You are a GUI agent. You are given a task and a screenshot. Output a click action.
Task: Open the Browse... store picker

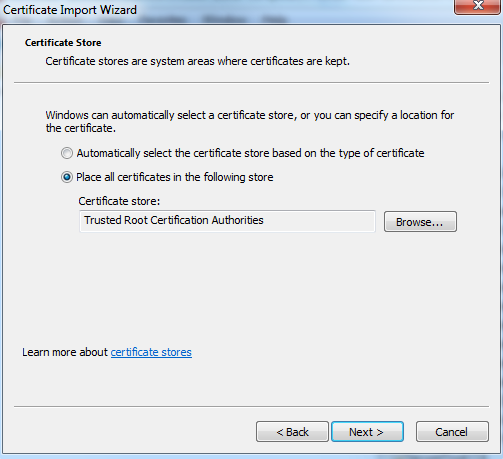(420, 221)
